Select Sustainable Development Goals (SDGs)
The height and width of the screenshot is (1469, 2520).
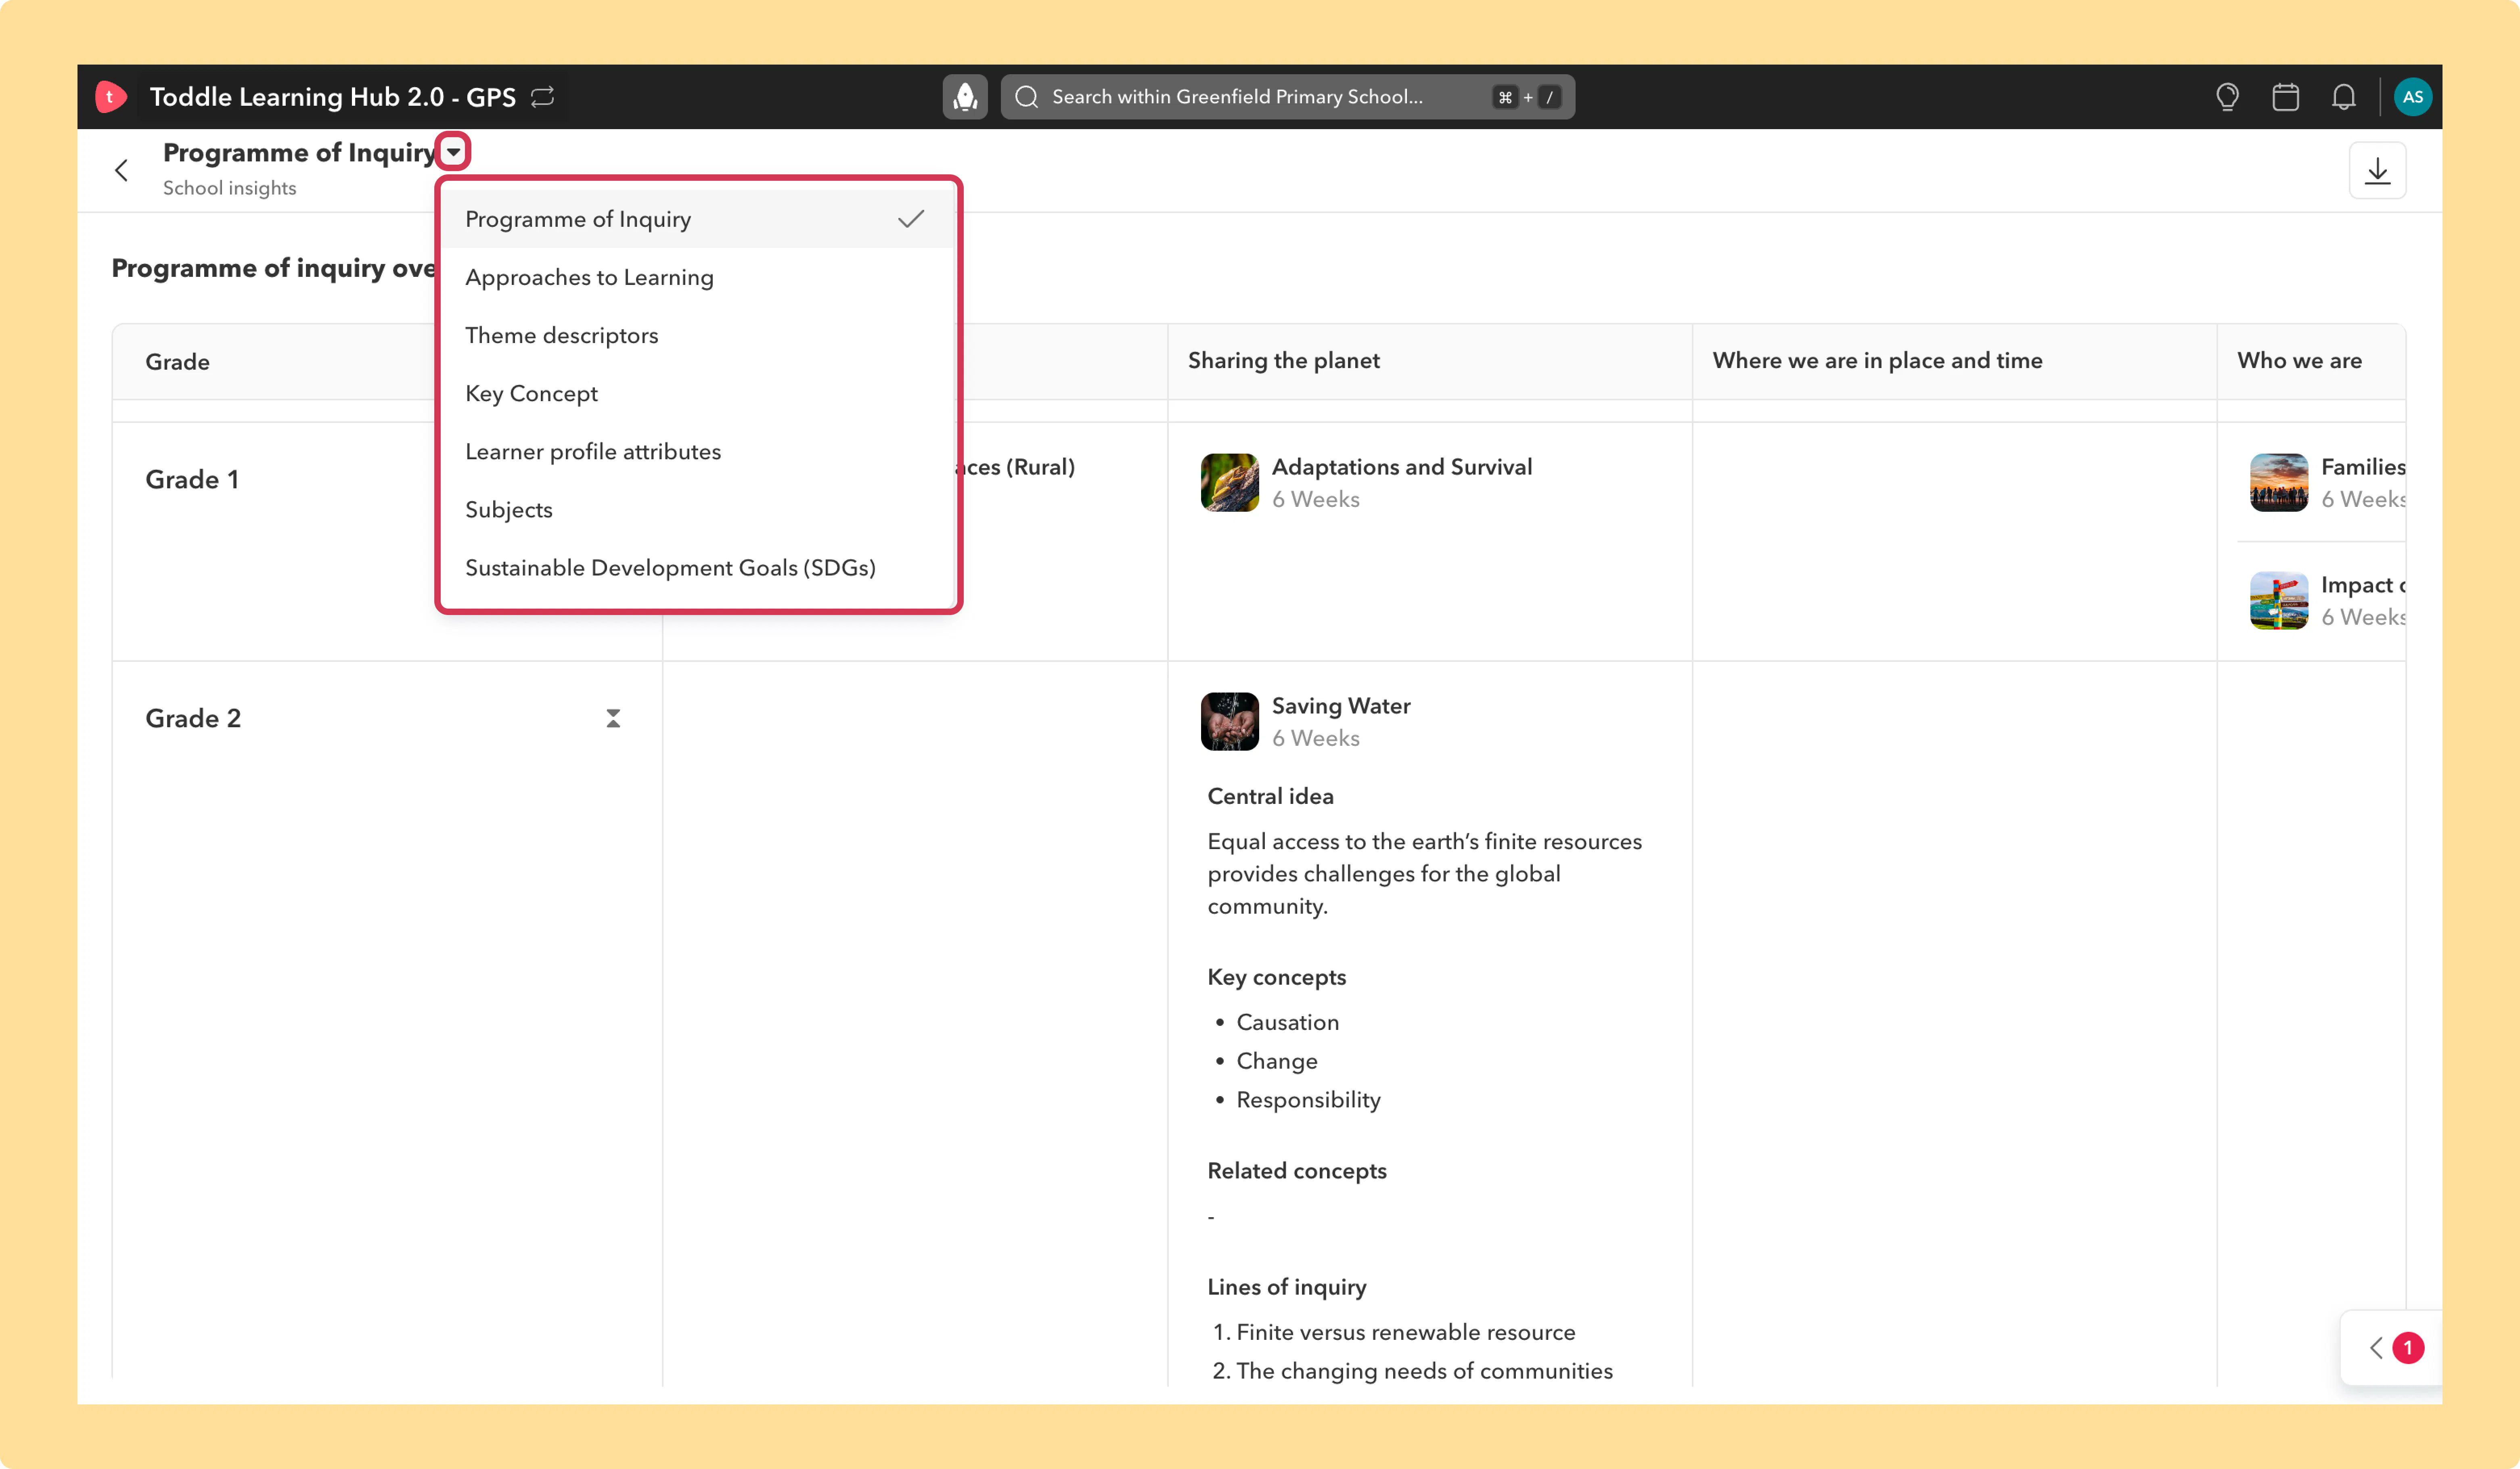698,567
